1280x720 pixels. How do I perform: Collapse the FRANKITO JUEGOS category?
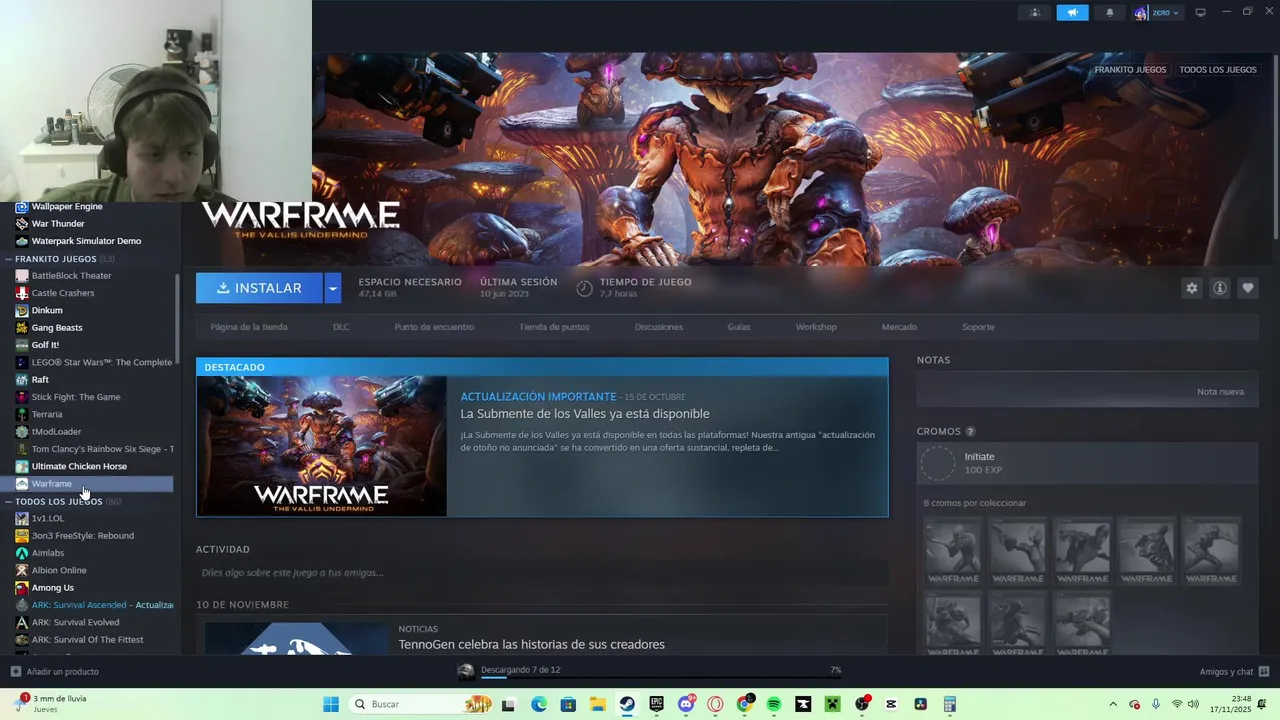click(x=9, y=259)
